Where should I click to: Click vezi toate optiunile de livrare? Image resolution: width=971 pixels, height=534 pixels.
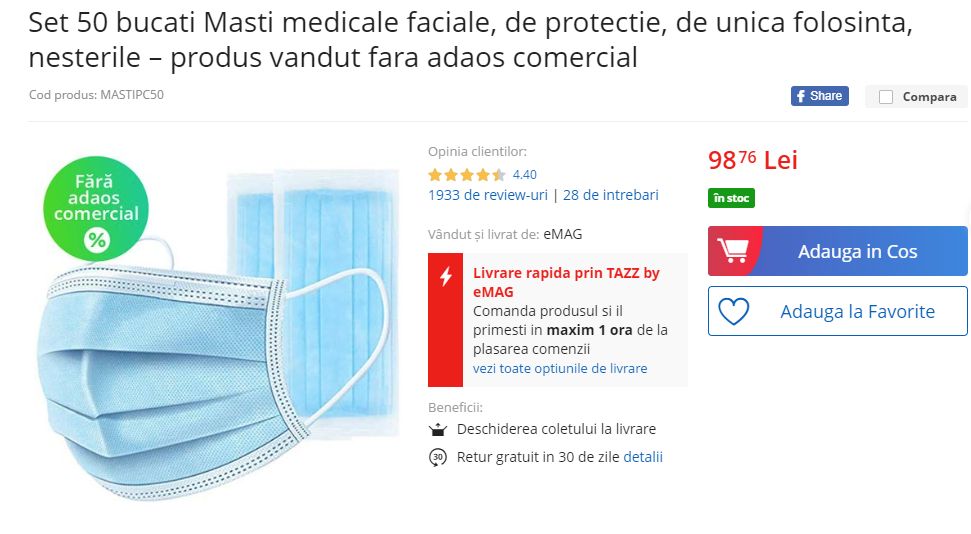tap(560, 369)
